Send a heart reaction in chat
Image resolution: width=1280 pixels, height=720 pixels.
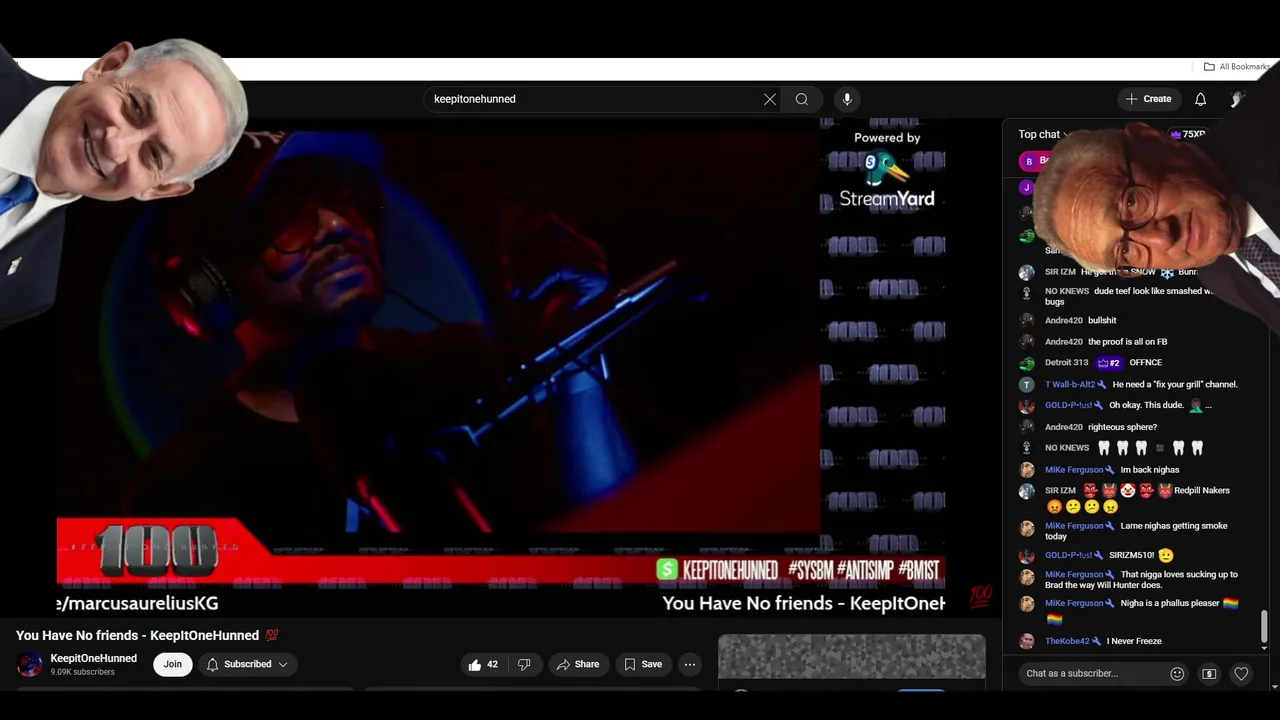pyautogui.click(x=1241, y=674)
